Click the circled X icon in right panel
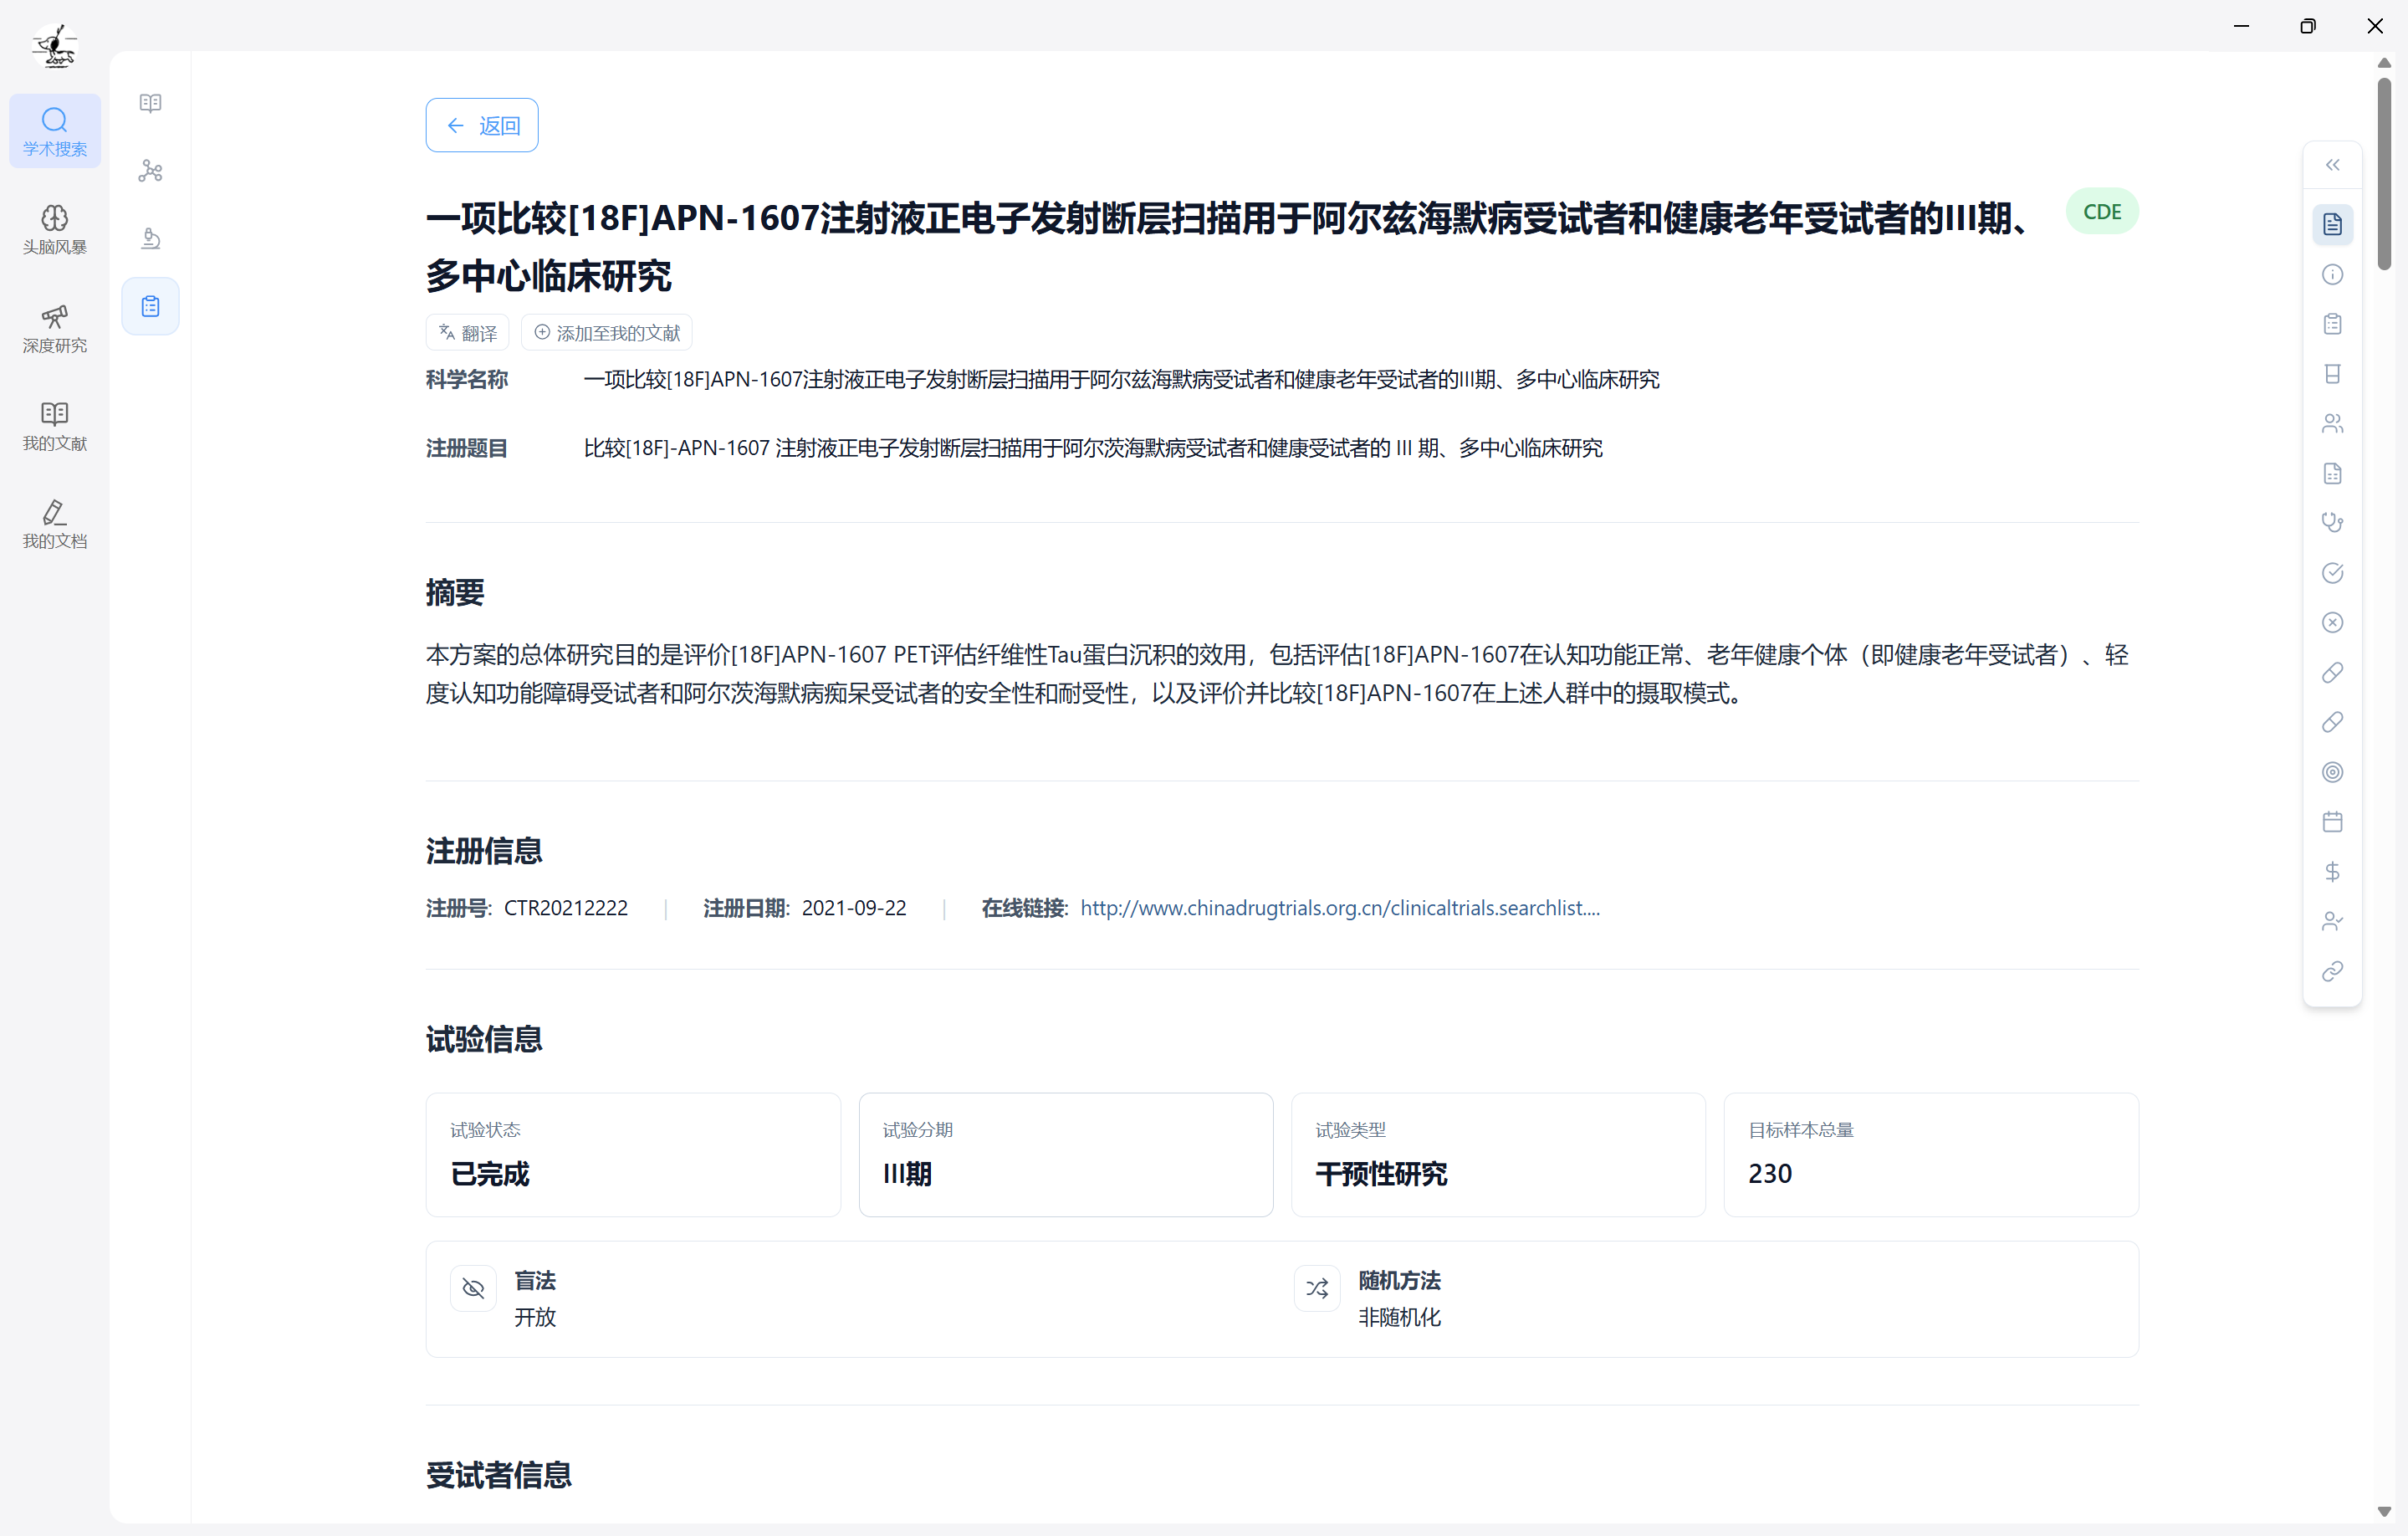 [2332, 623]
